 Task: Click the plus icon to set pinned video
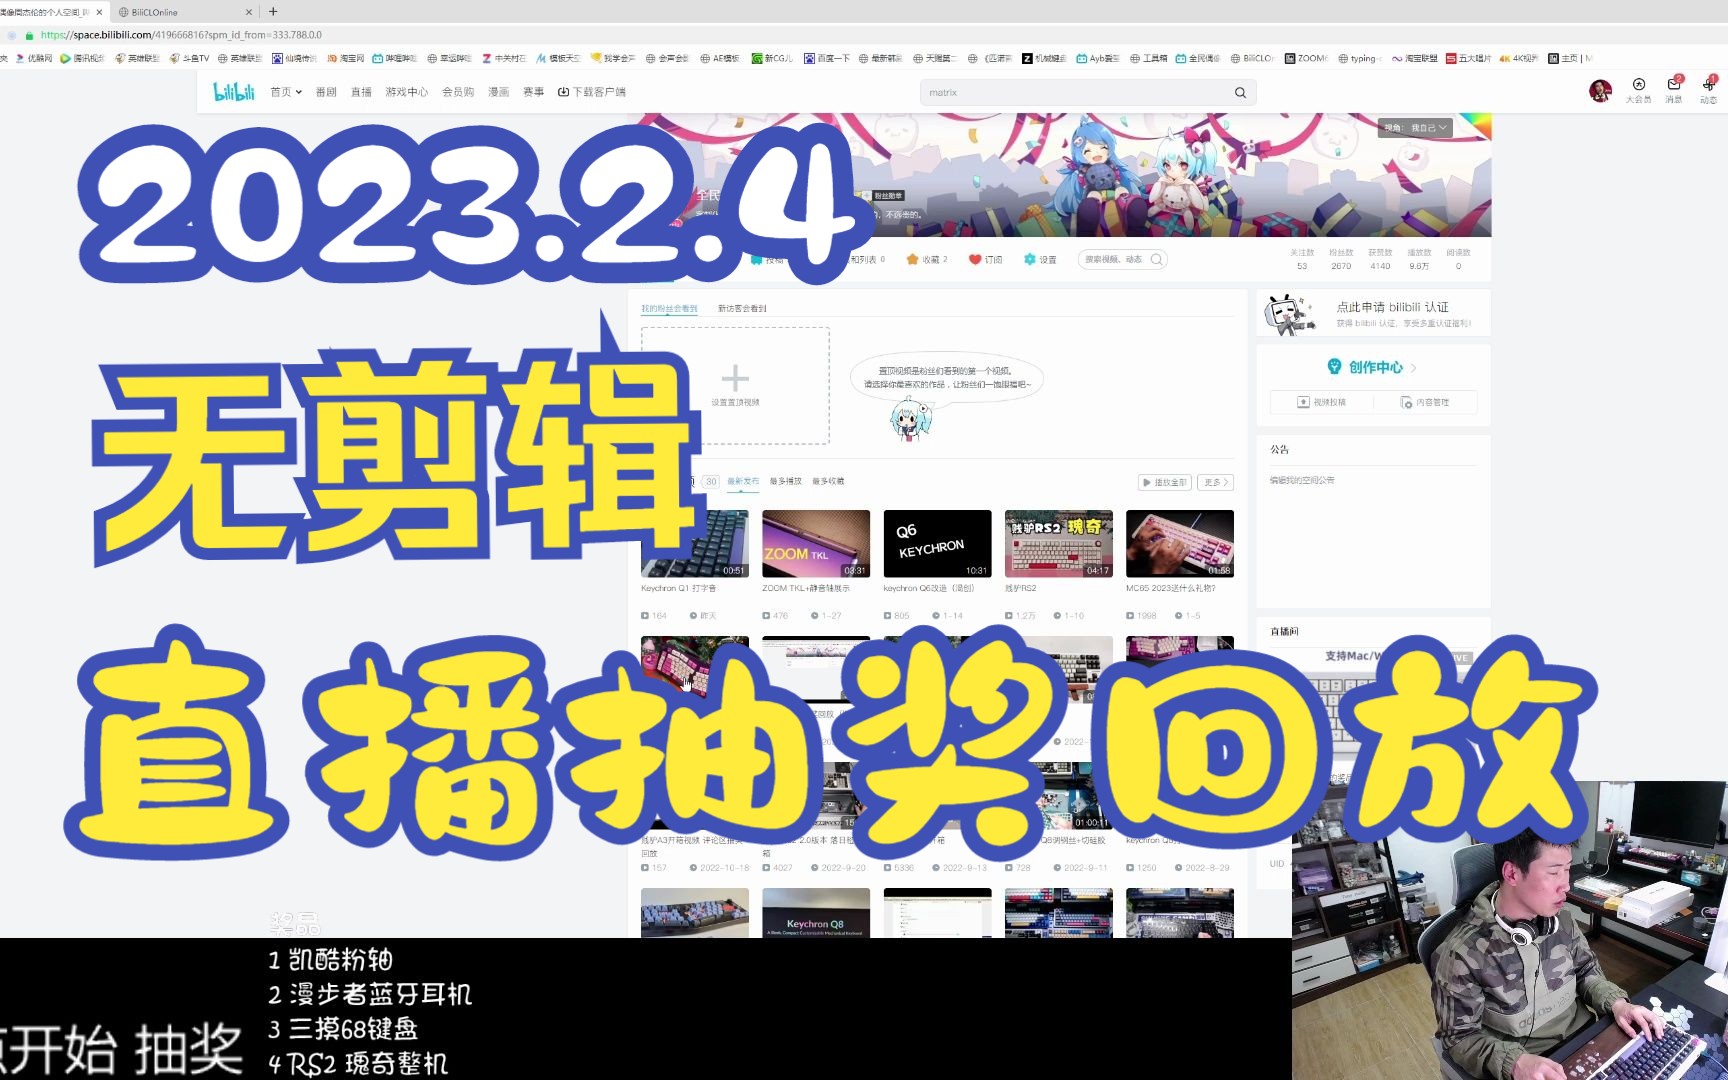coord(735,378)
